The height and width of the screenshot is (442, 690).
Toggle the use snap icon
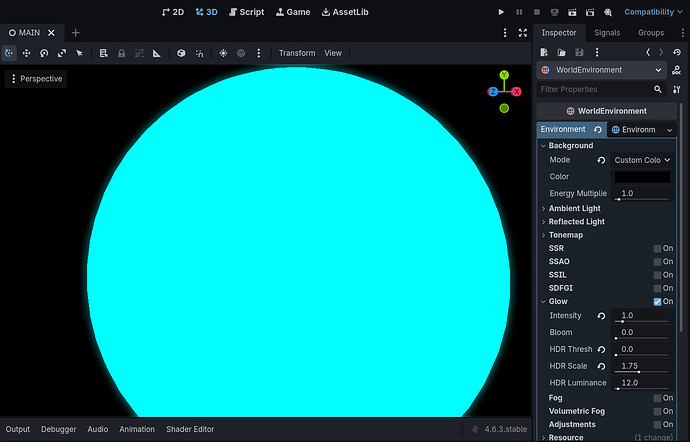(x=199, y=53)
